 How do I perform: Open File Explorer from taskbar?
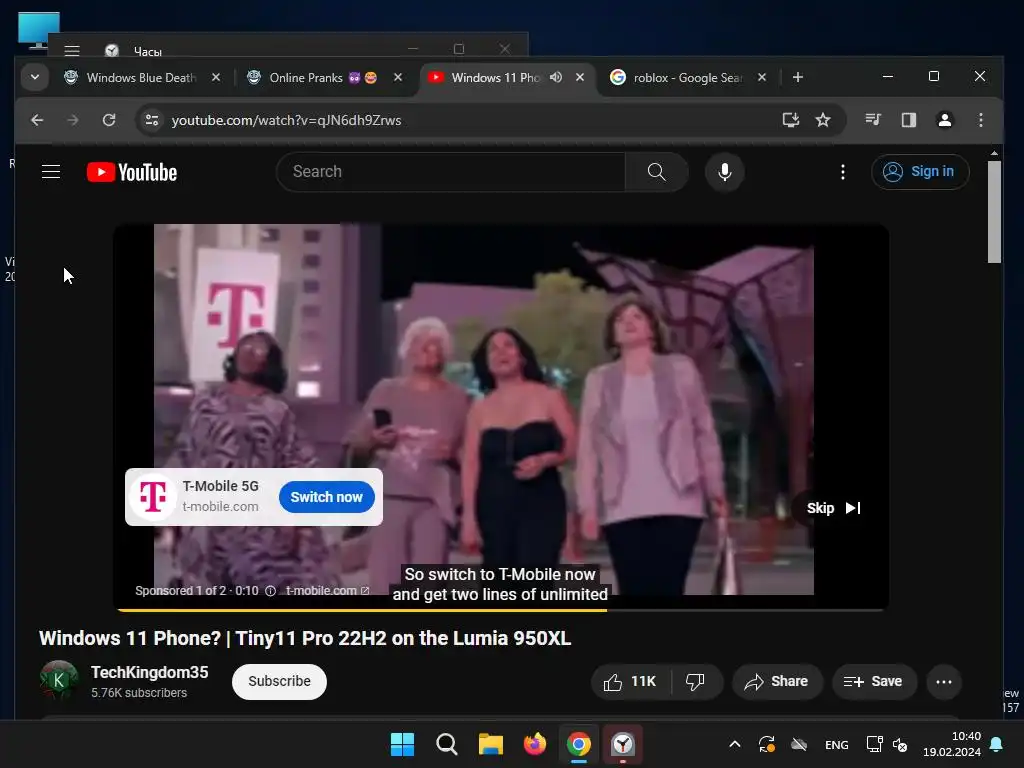coord(490,744)
